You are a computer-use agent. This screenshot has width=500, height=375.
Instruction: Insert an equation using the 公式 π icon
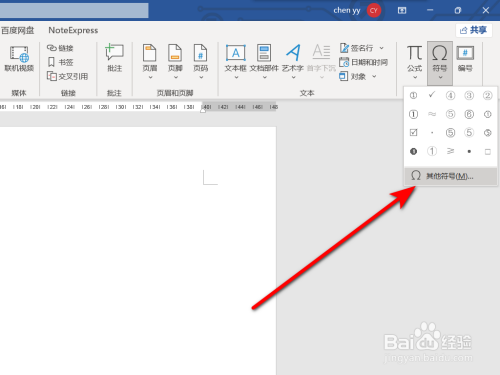point(414,53)
